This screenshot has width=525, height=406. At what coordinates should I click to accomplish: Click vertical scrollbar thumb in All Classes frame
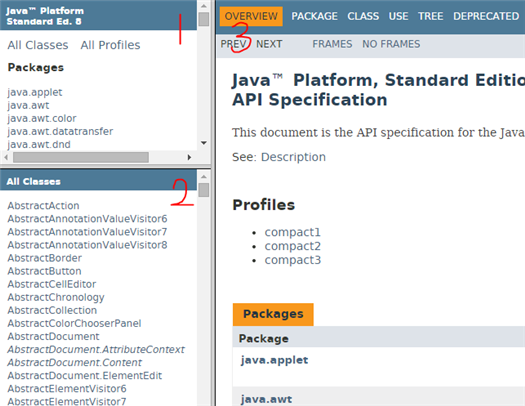204,190
